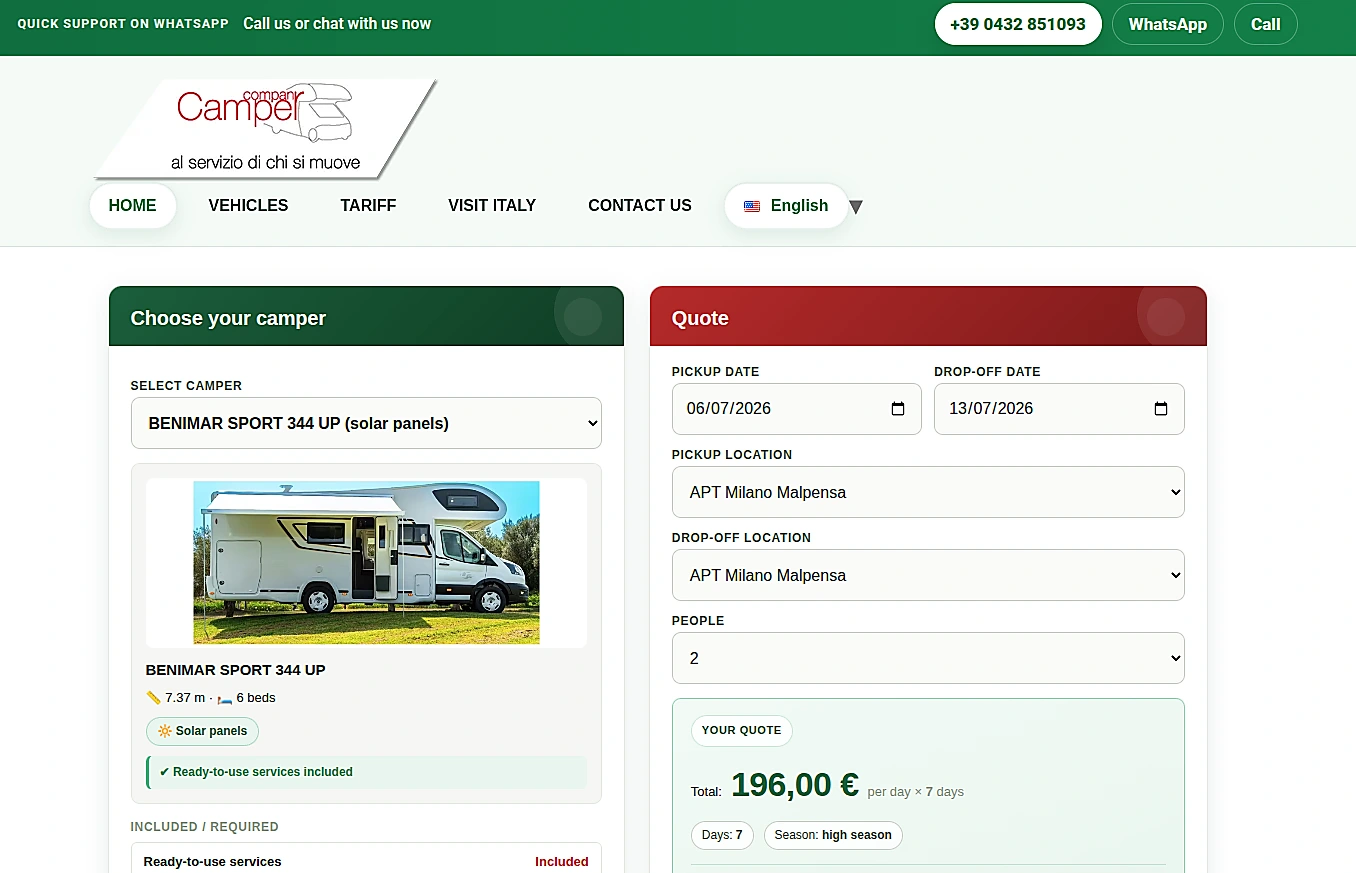This screenshot has width=1356, height=873.
Task: Open calendar picker icon in Drop-off Date field
Action: 1160,409
